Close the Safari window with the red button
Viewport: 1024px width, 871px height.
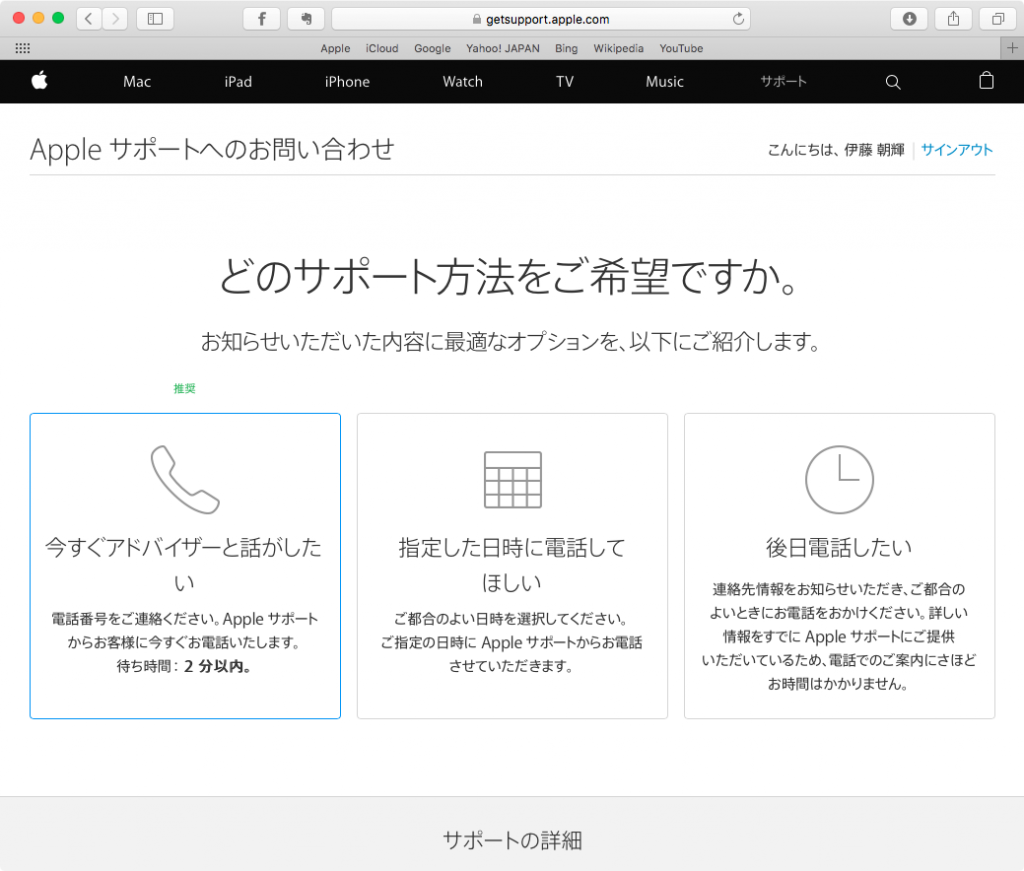click(19, 18)
